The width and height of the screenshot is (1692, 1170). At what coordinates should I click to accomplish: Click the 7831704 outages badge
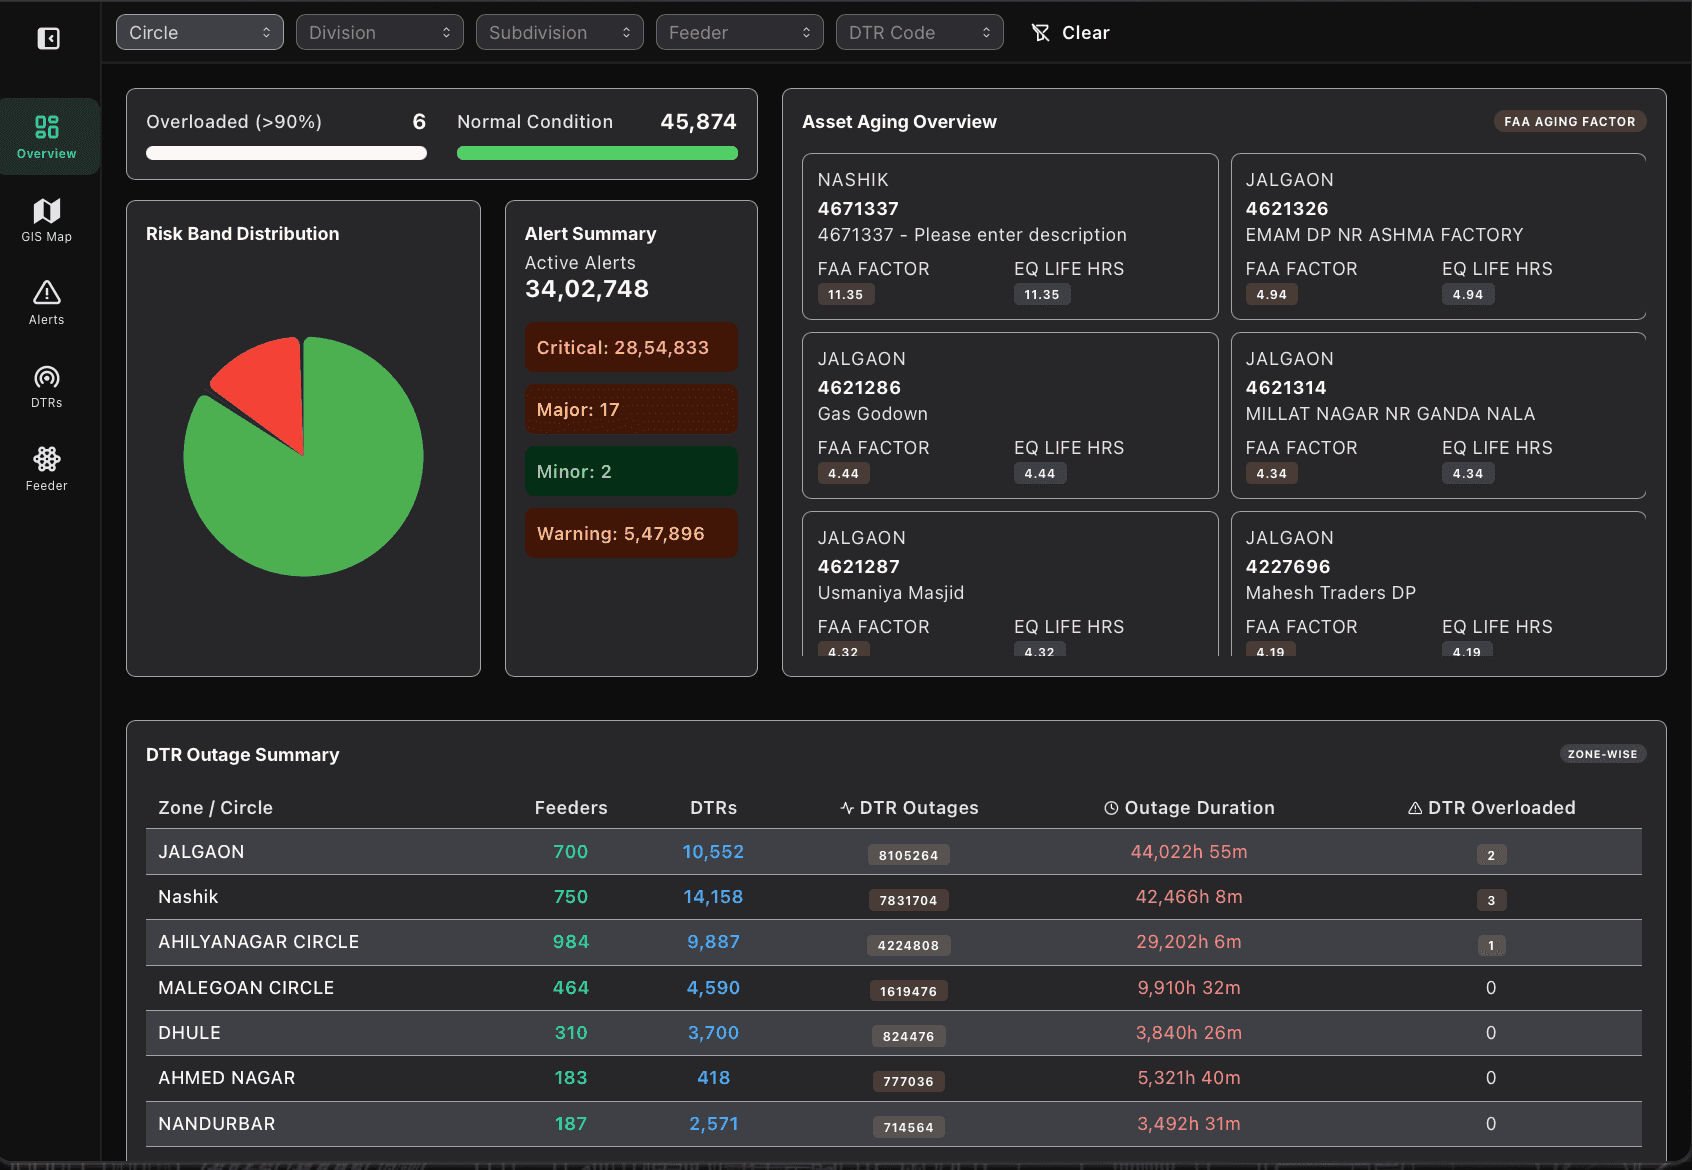coord(909,900)
